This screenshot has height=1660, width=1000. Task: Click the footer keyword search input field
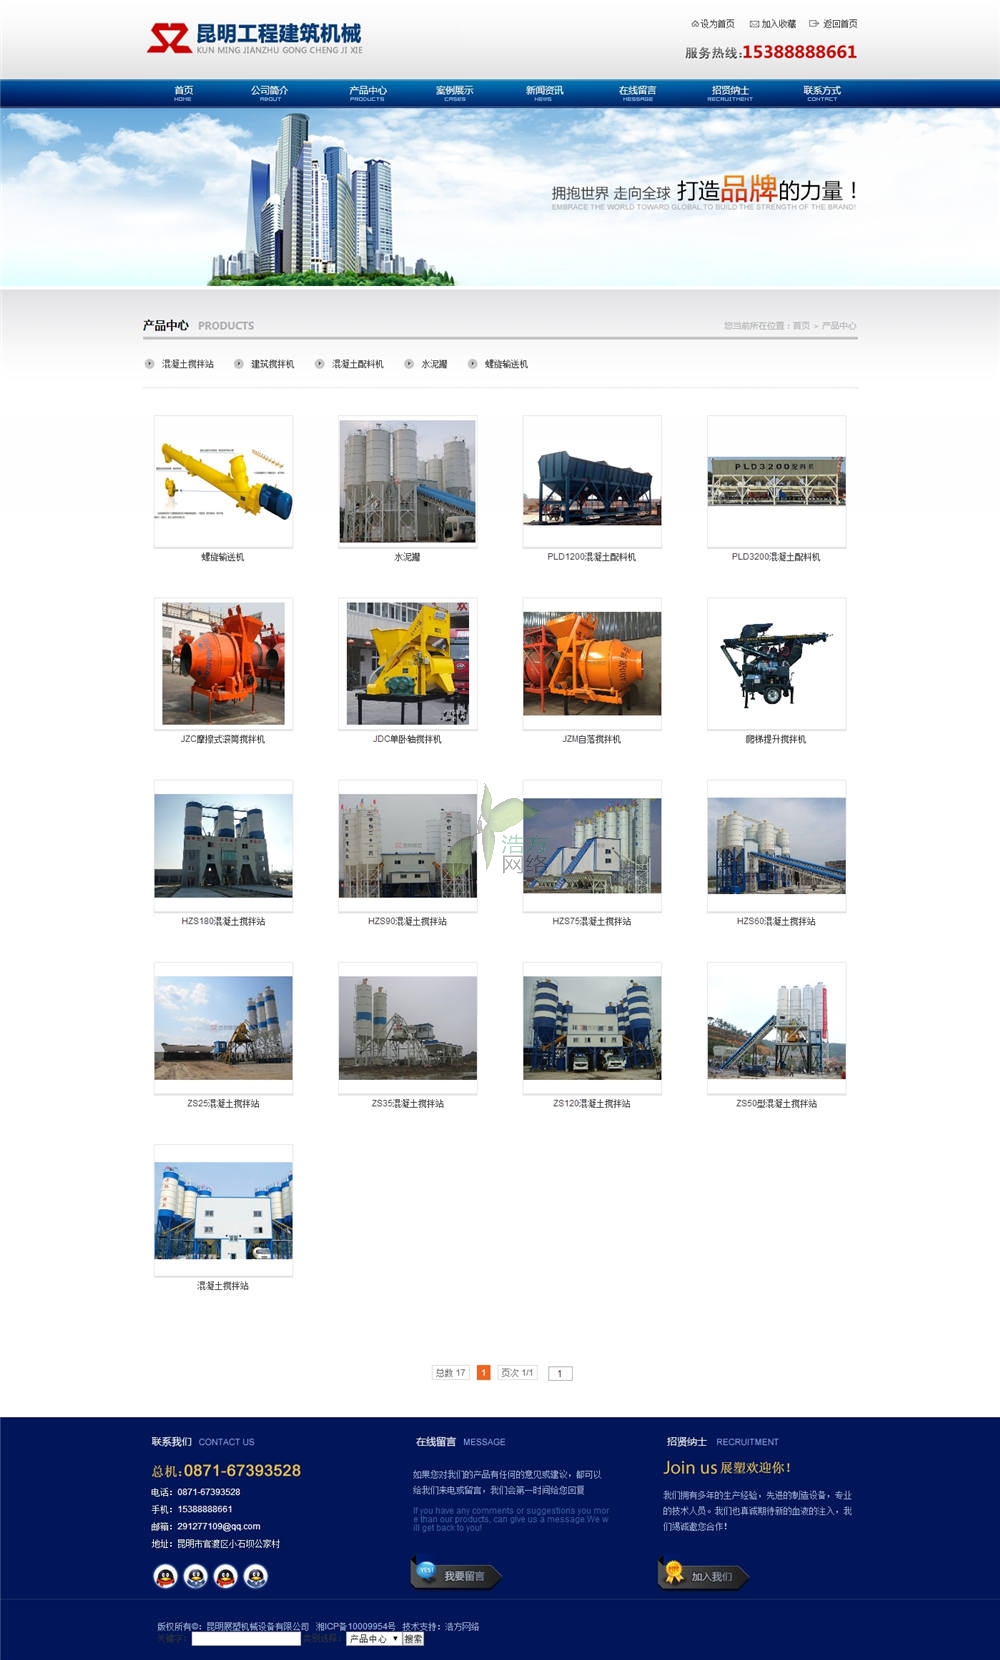[x=246, y=1639]
